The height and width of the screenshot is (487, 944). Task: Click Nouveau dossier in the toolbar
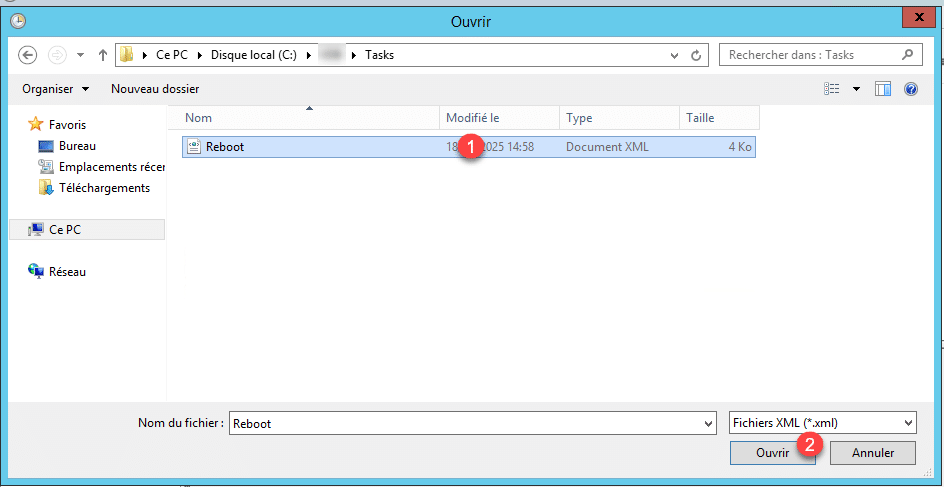click(155, 89)
